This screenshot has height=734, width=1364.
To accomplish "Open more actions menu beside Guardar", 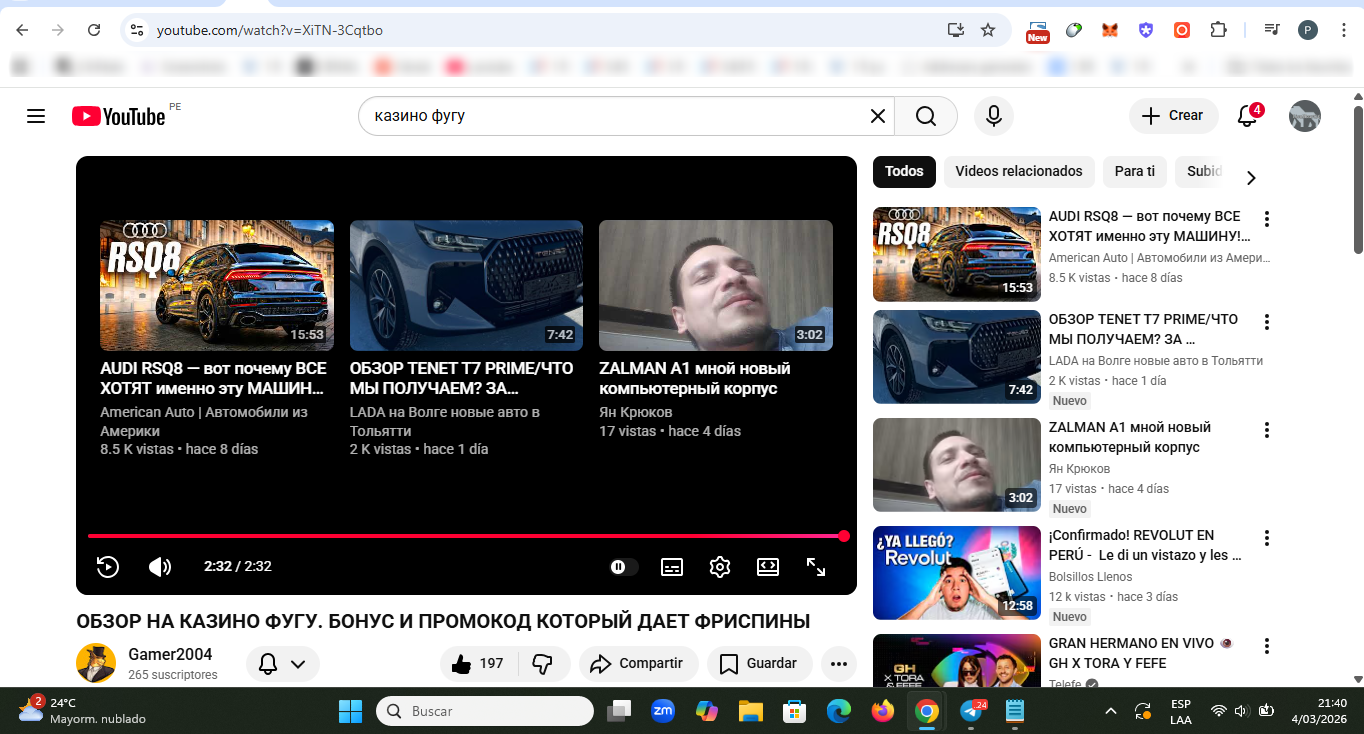I will point(839,663).
